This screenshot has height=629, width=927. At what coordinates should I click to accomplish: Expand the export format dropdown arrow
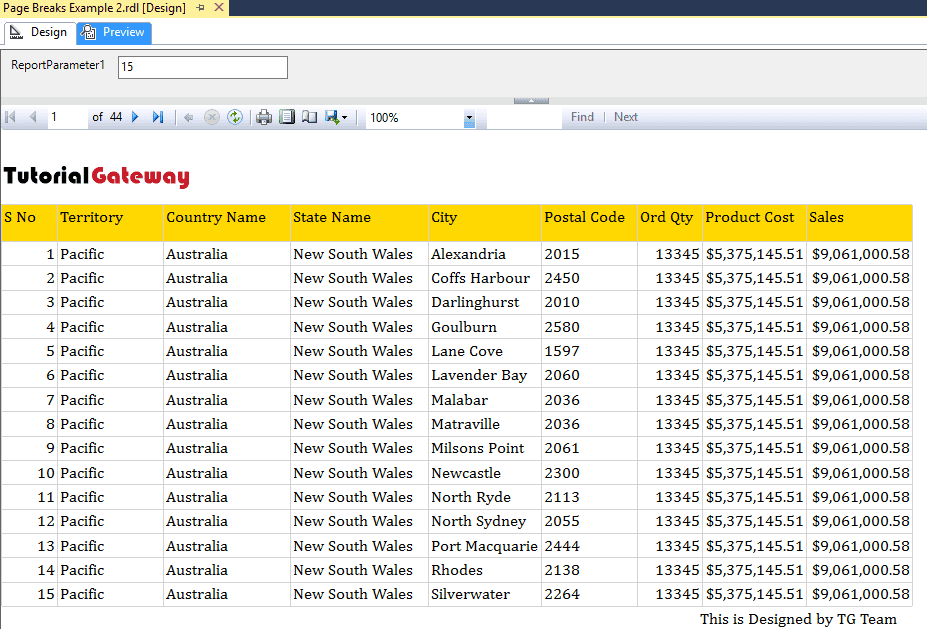344,117
